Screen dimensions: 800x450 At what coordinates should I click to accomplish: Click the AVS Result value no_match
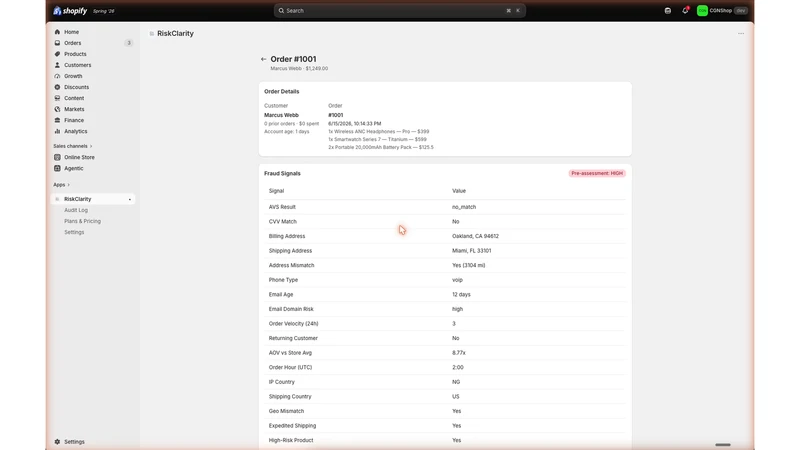point(464,207)
